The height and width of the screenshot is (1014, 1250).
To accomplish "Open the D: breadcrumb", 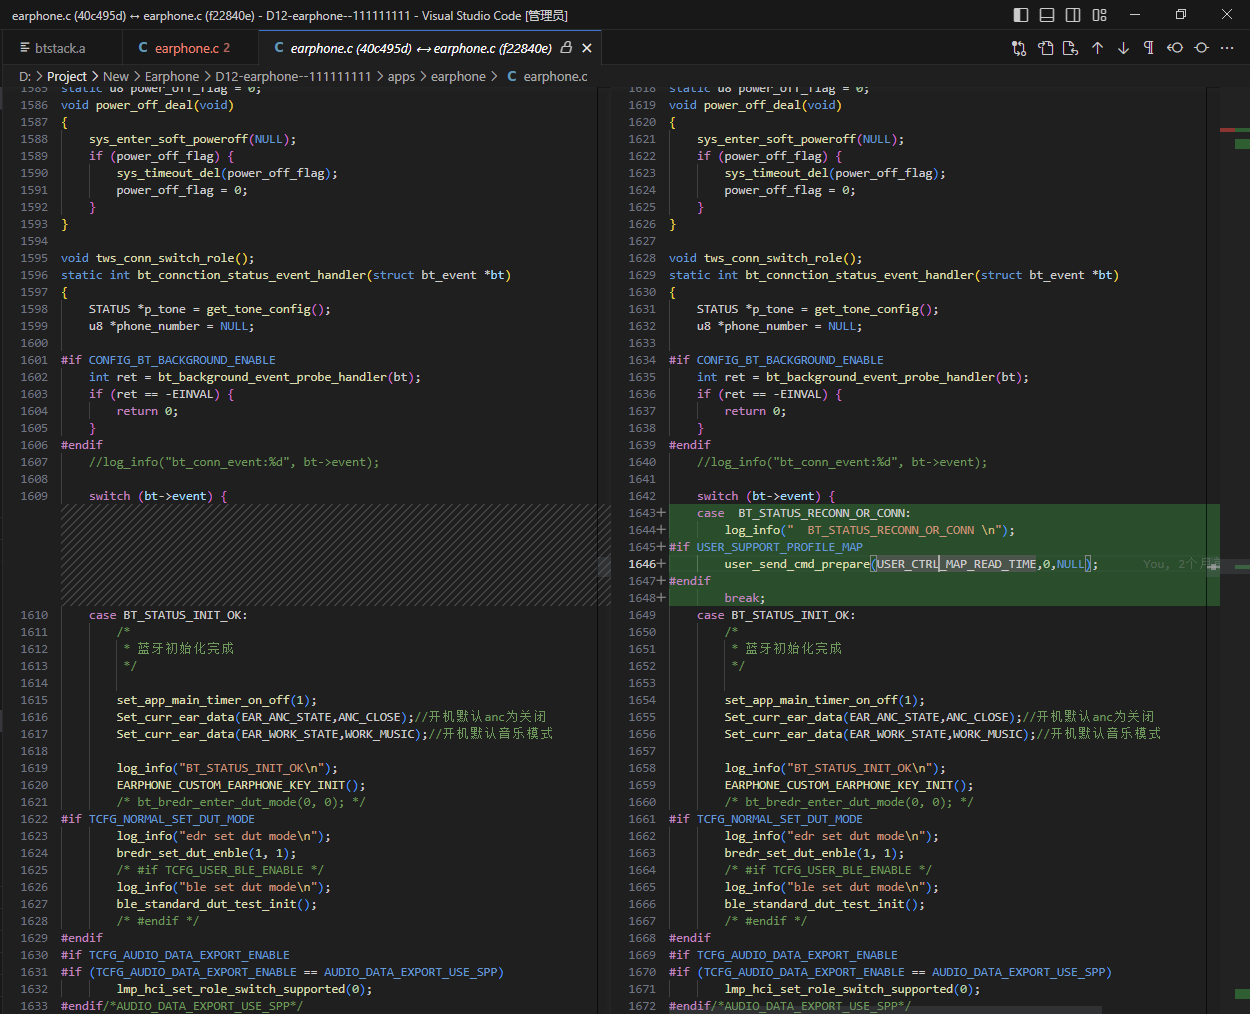I will [x=25, y=76].
